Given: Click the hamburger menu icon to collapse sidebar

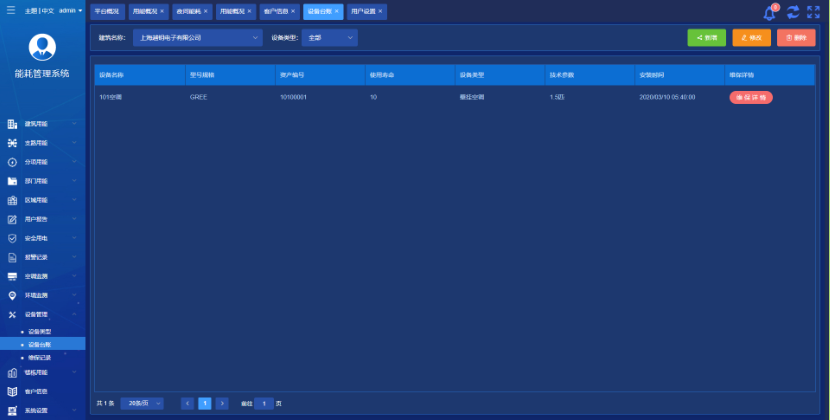Looking at the screenshot, I should click(x=11, y=10).
